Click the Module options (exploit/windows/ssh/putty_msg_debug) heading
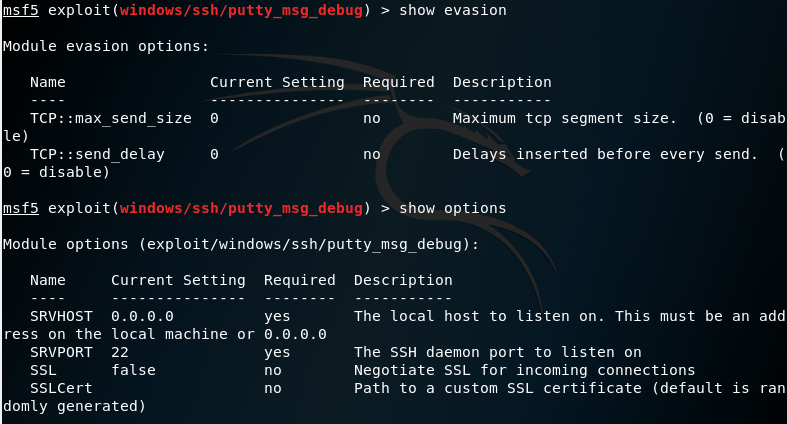 (x=241, y=244)
